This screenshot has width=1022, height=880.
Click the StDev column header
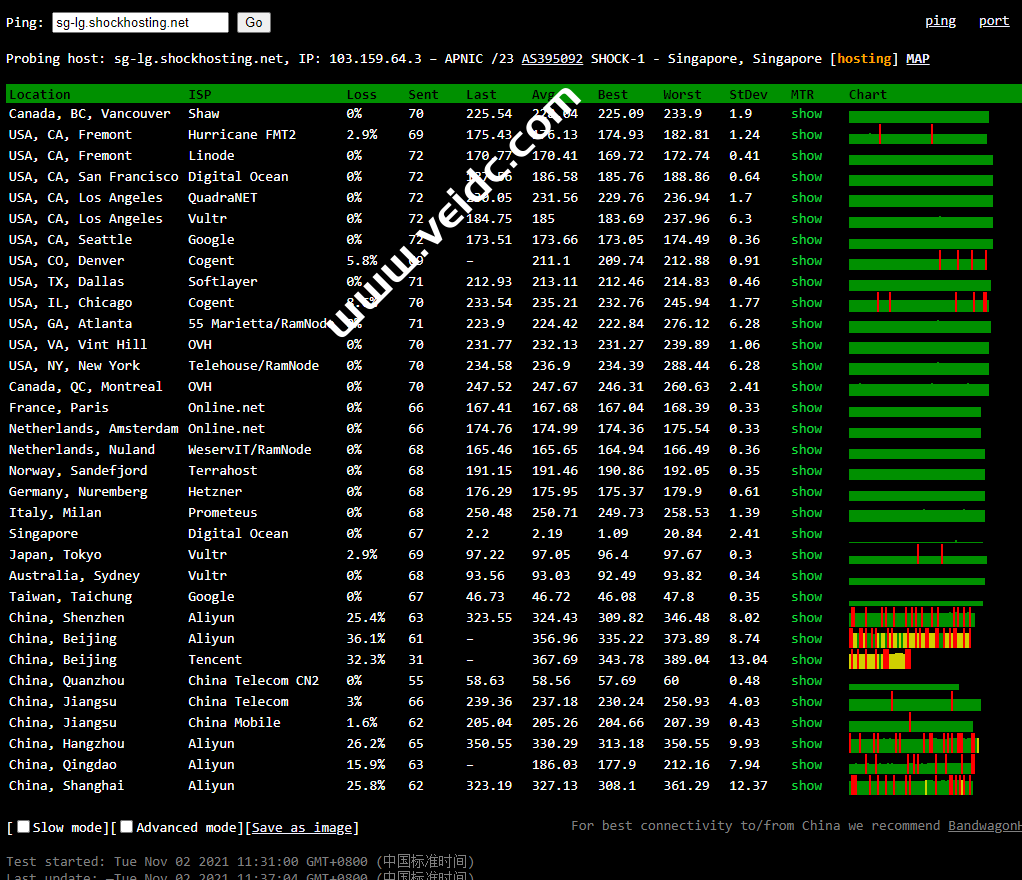click(748, 95)
